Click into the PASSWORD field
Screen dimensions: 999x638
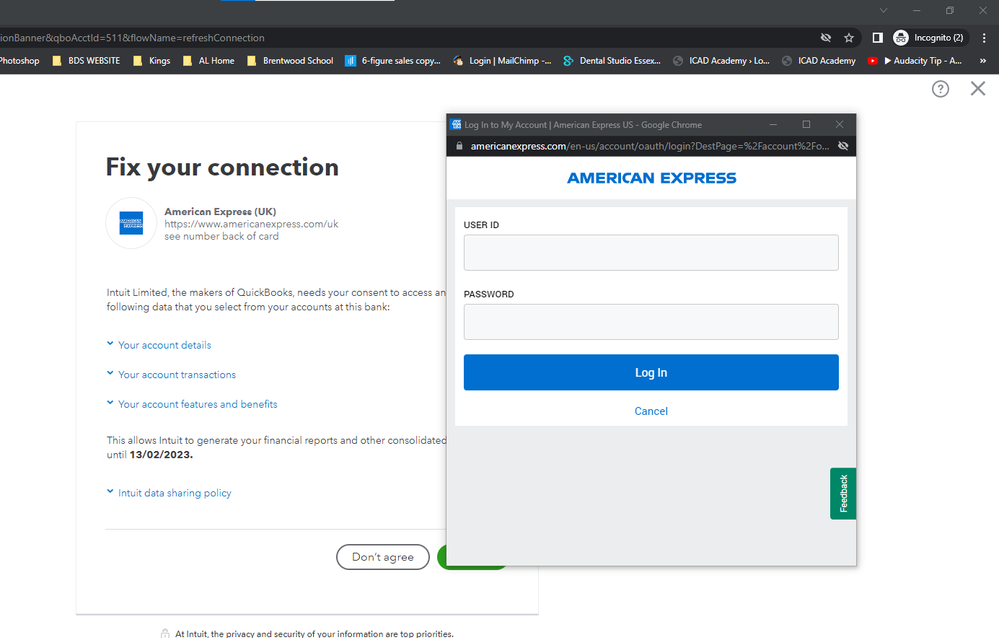[x=651, y=322]
